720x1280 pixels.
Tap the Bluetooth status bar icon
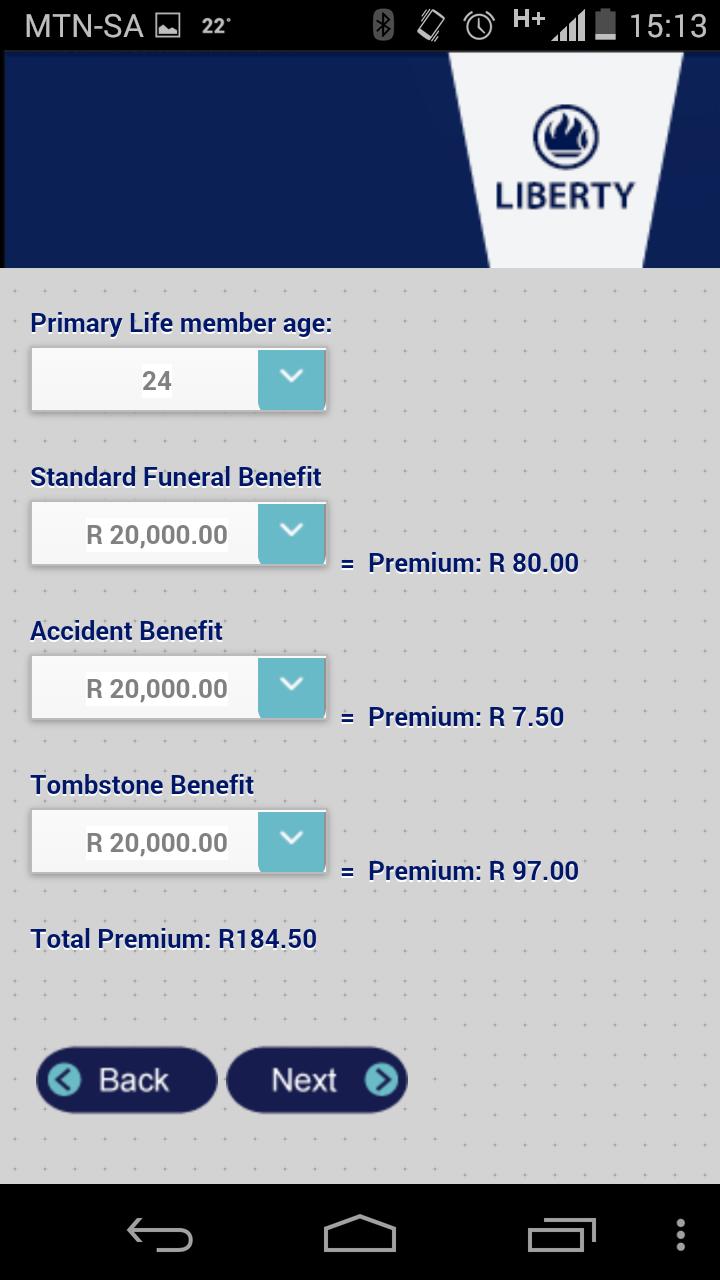click(x=383, y=25)
